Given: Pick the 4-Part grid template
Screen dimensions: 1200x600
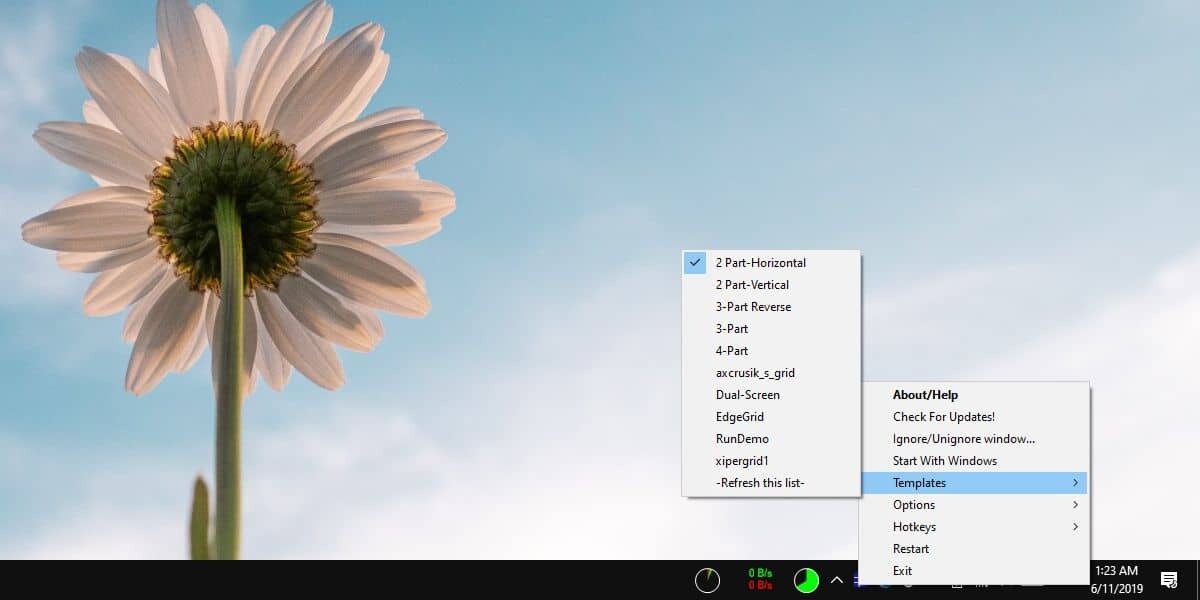Looking at the screenshot, I should point(732,351).
